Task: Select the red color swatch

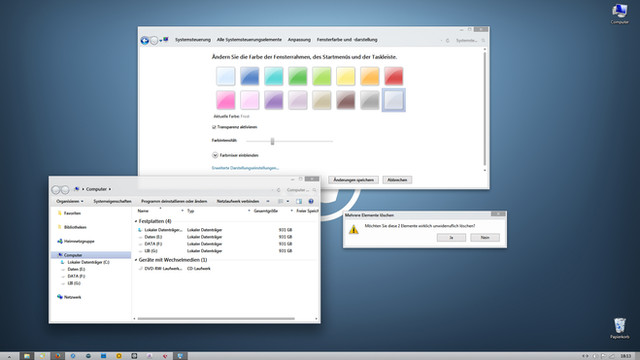Action: (x=393, y=76)
